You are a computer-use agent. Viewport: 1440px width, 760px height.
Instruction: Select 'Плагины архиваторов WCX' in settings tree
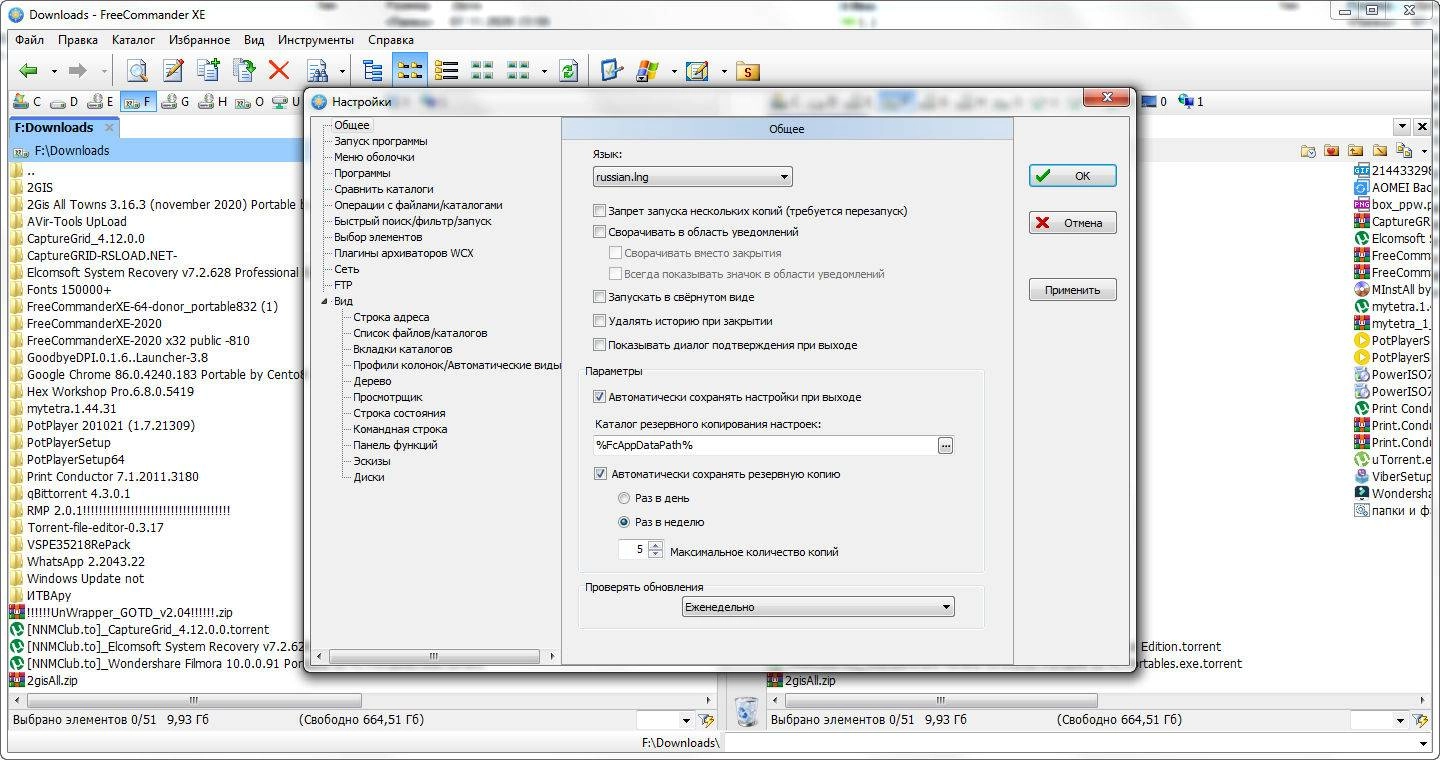tap(404, 253)
